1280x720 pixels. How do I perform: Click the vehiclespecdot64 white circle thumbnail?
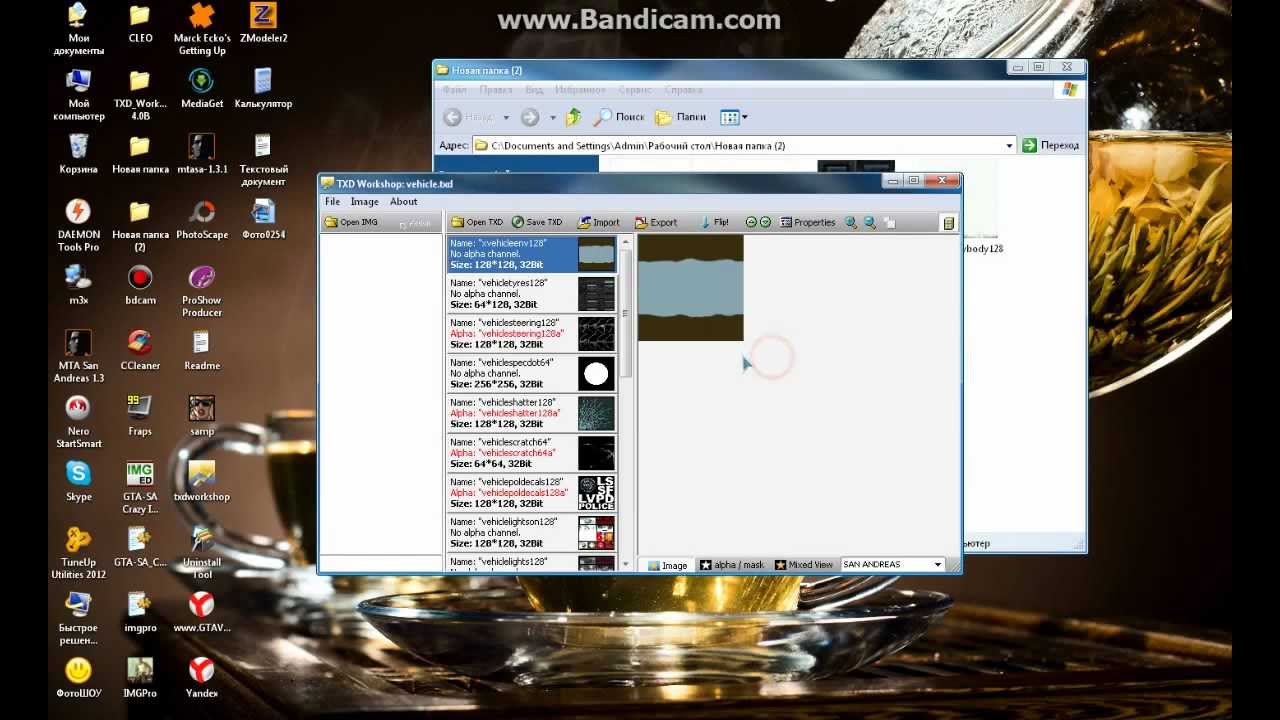[596, 374]
